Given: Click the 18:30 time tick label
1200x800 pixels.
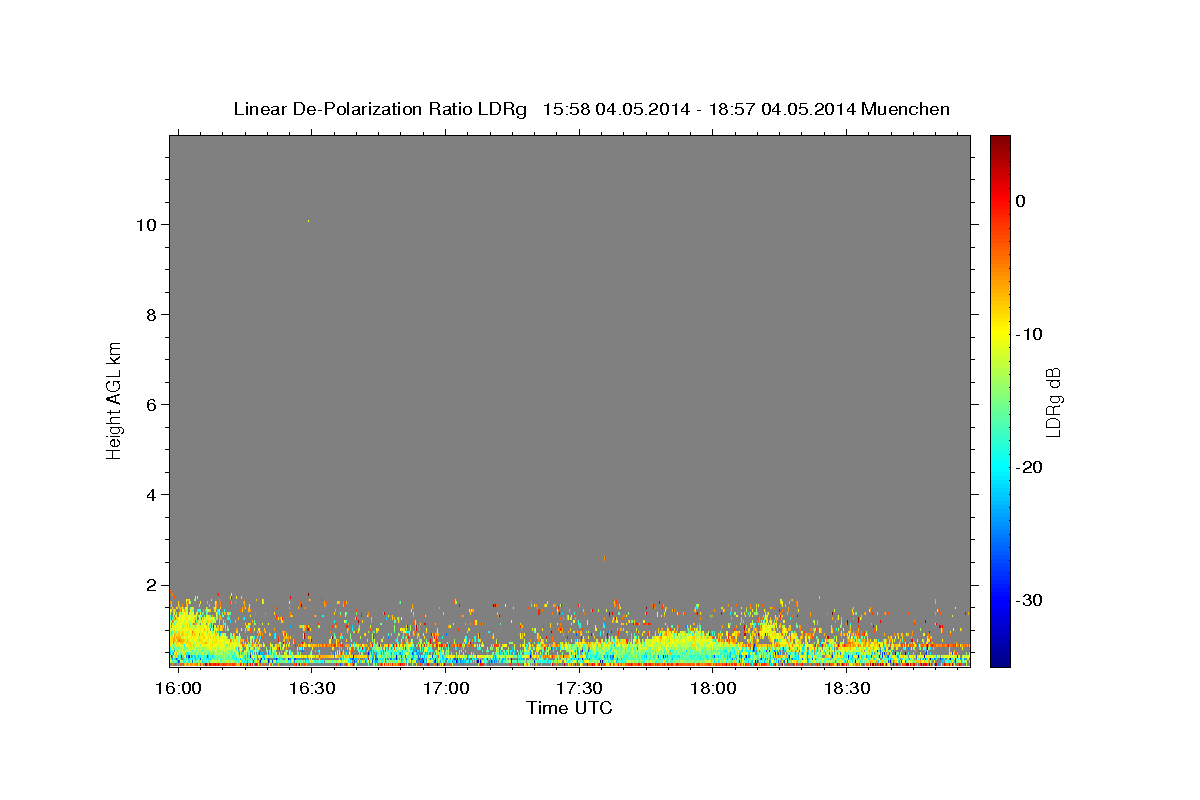Looking at the screenshot, I should (x=847, y=689).
